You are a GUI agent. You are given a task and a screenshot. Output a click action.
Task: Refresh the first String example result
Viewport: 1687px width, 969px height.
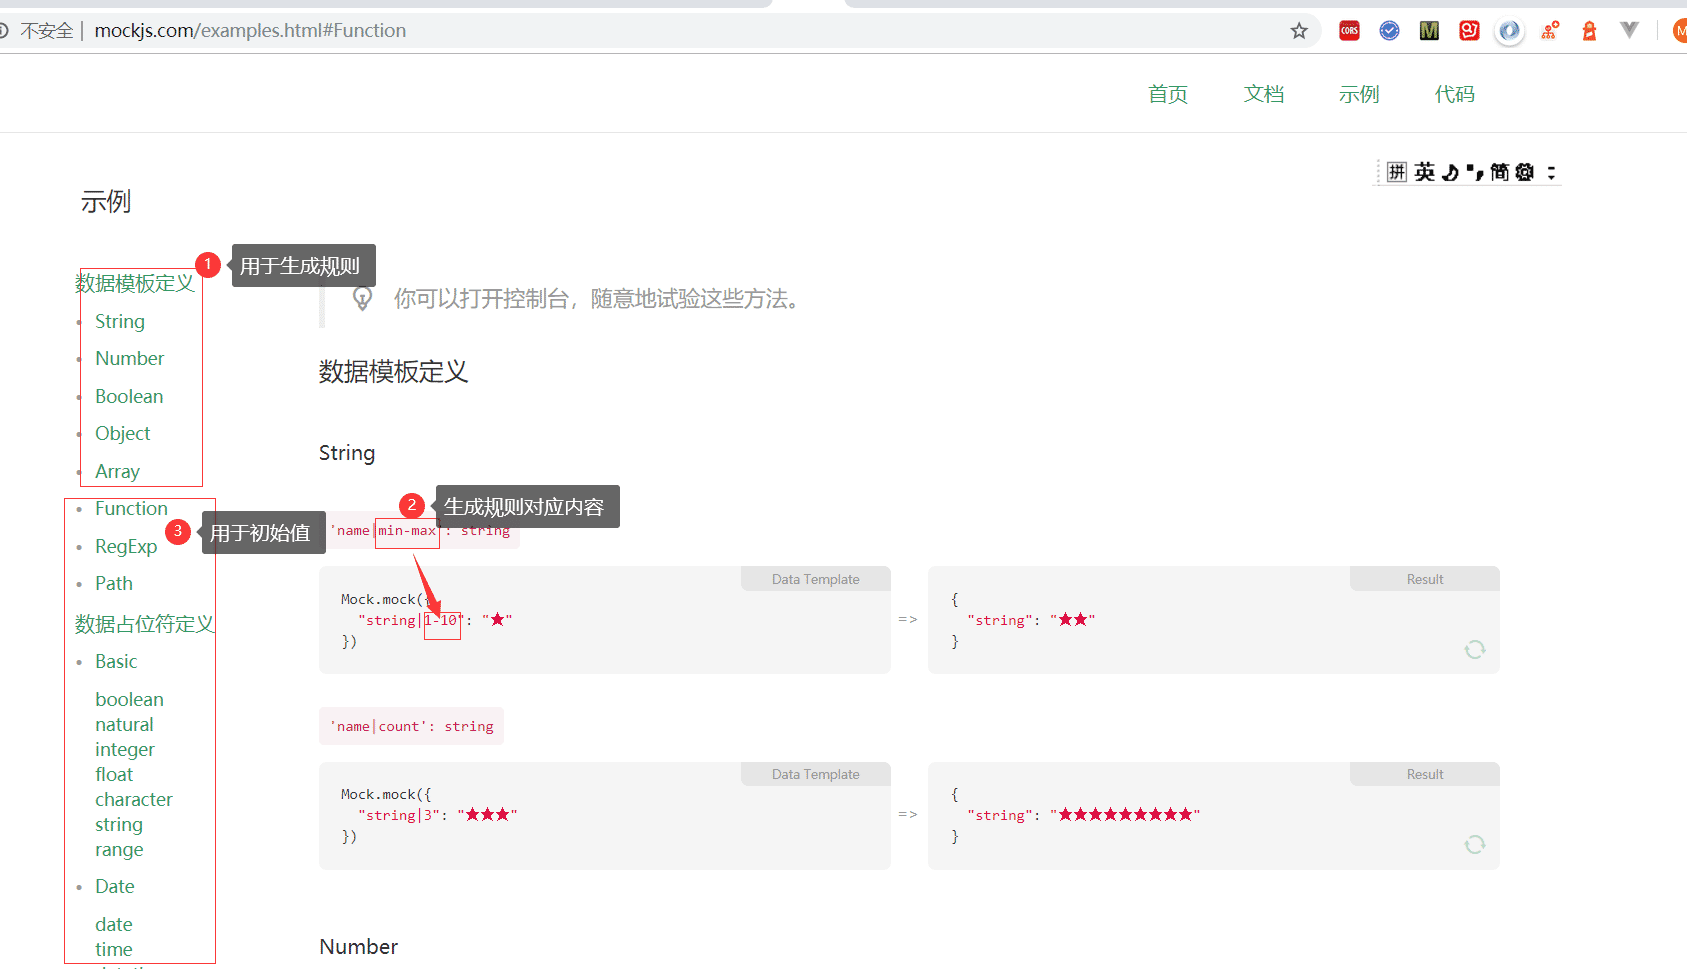click(x=1474, y=650)
